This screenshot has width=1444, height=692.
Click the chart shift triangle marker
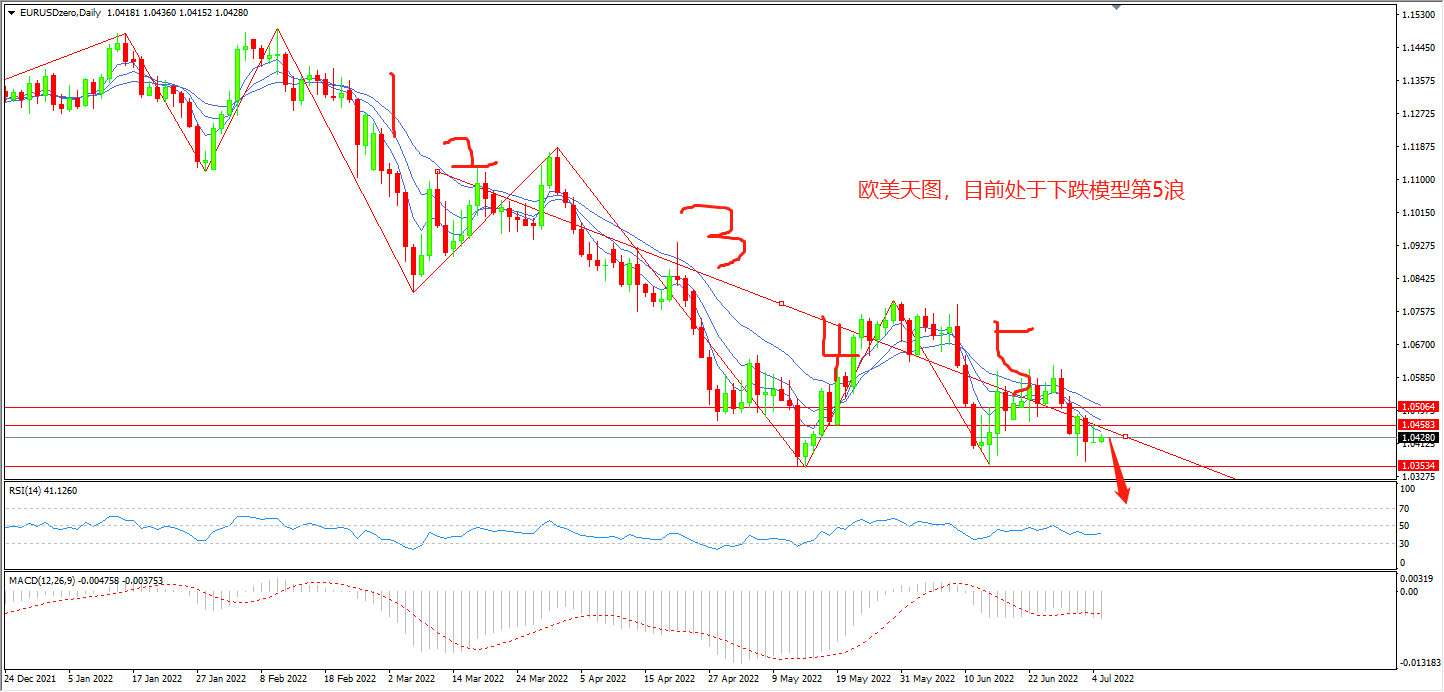click(x=1117, y=7)
